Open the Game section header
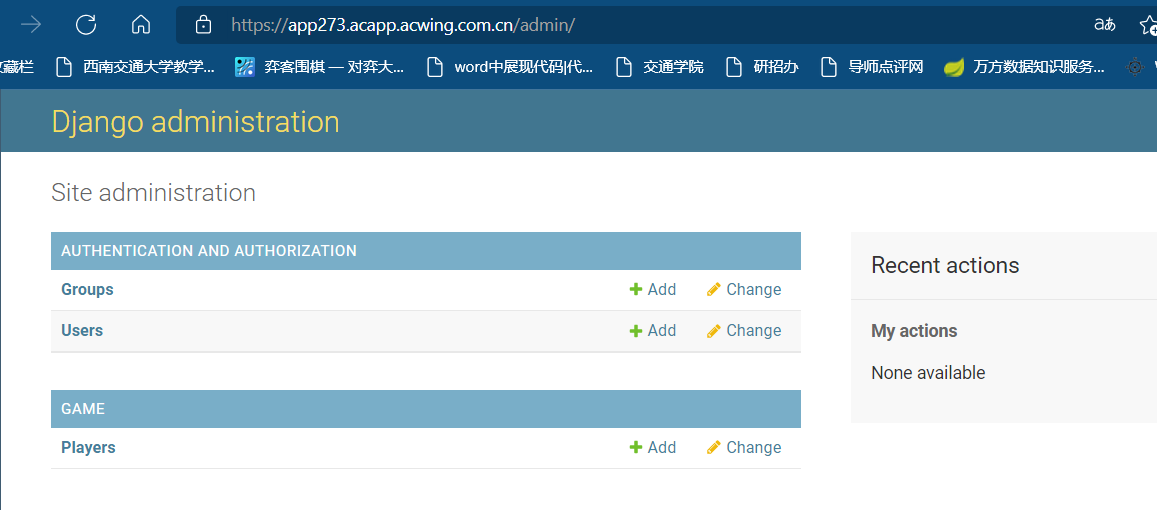Screen dimensions: 1157x510 click(83, 409)
